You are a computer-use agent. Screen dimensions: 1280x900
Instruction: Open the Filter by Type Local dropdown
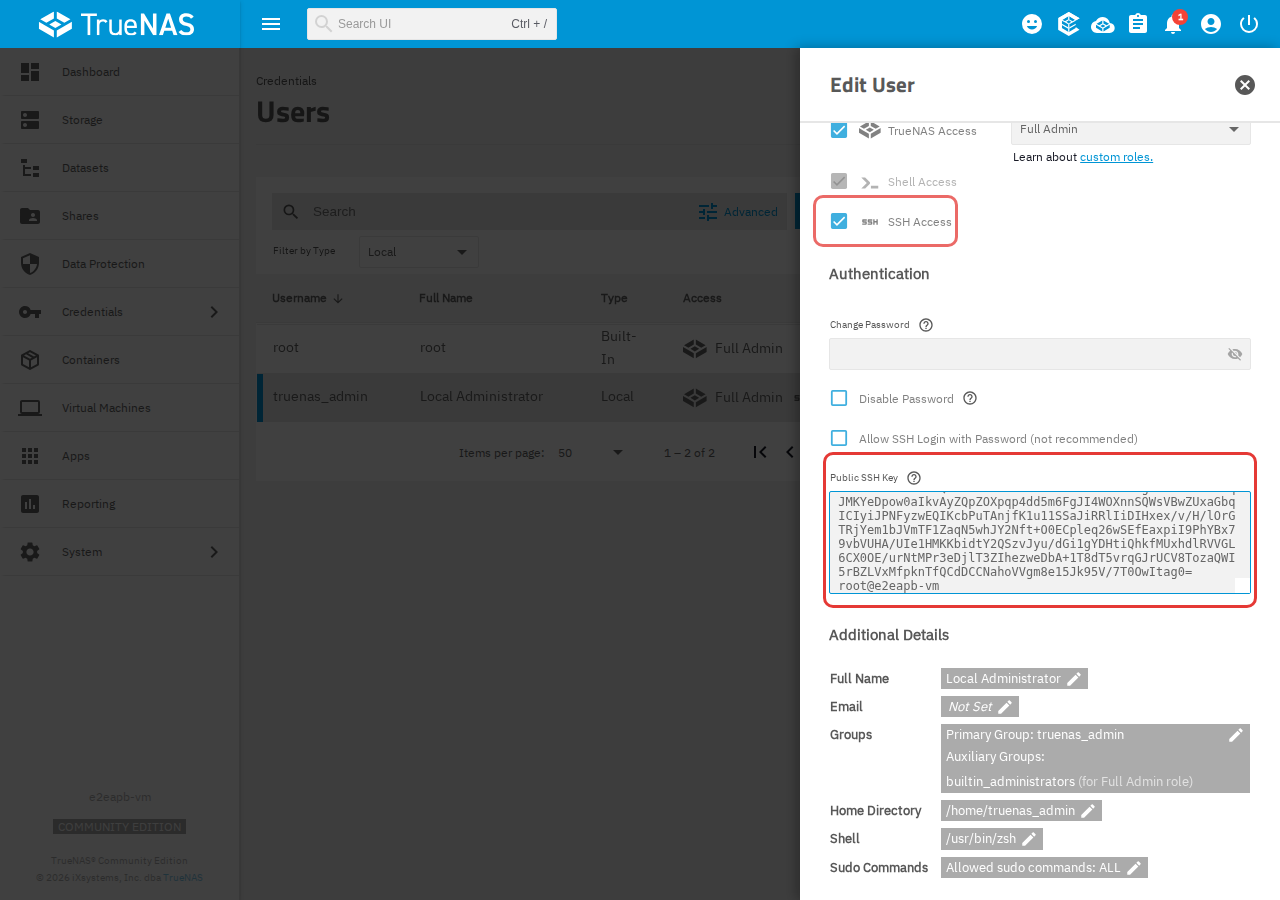click(x=418, y=252)
